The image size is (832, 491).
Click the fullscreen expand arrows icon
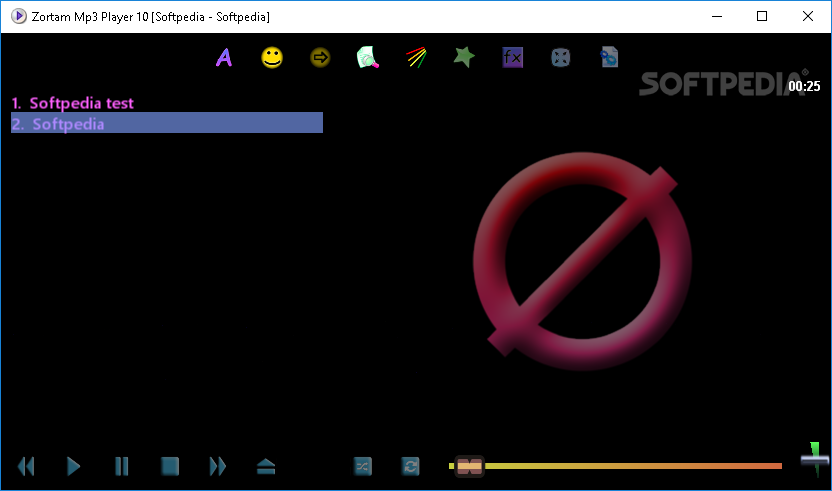point(561,57)
